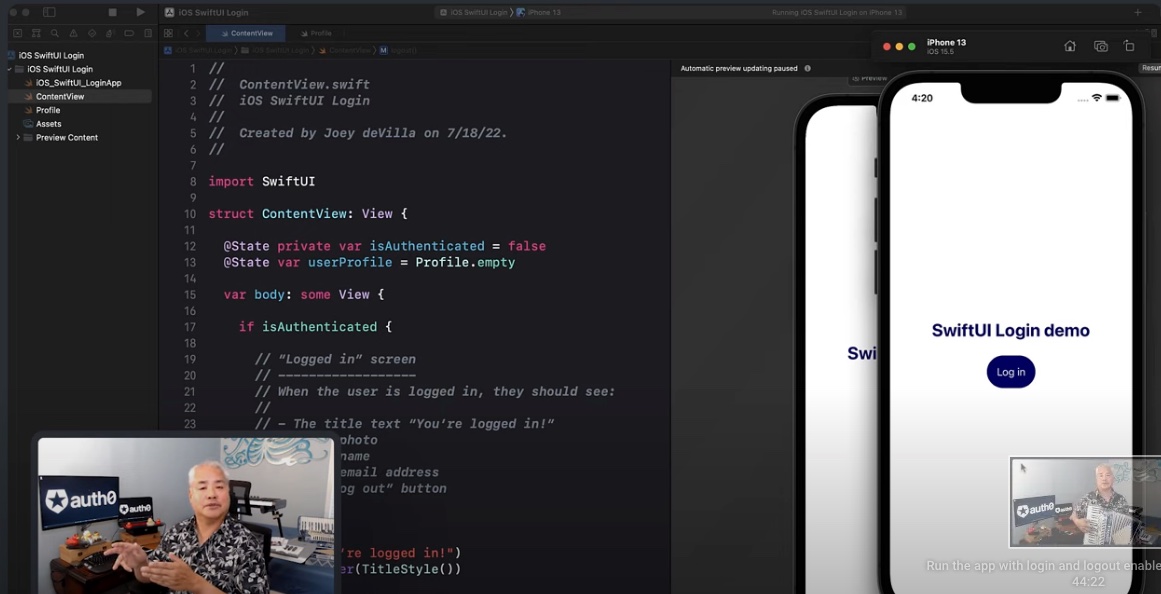Open the Report navigator icon
Viewport: 1161px width, 594px height.
click(x=148, y=33)
